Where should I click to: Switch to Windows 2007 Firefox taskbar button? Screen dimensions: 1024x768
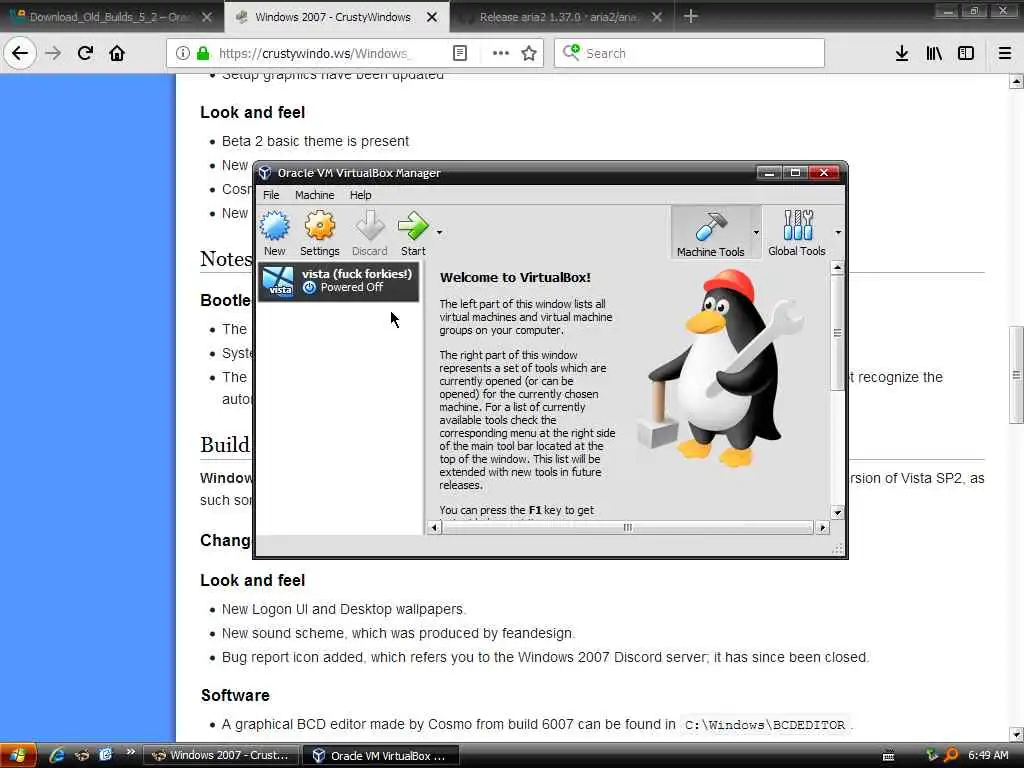click(221, 756)
